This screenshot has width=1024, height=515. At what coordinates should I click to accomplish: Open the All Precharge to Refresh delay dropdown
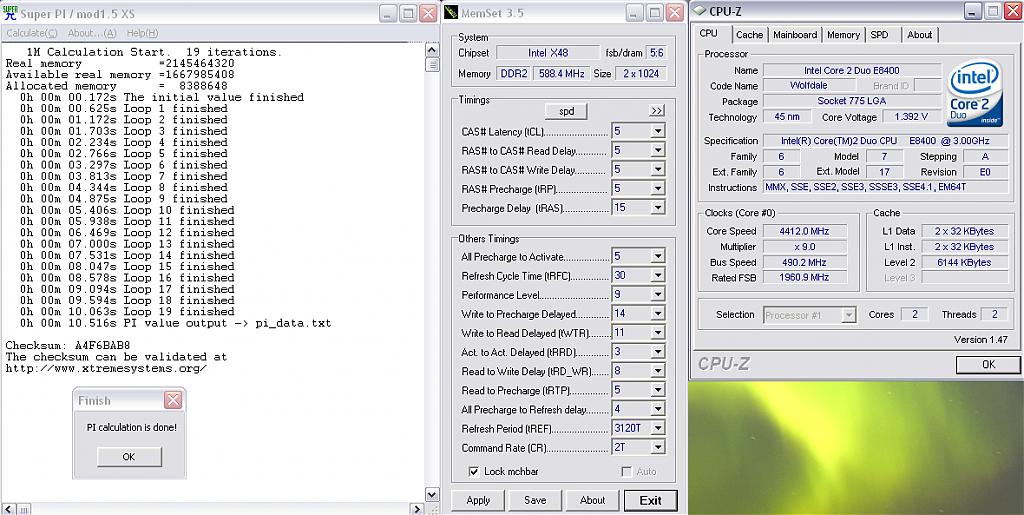(x=658, y=409)
